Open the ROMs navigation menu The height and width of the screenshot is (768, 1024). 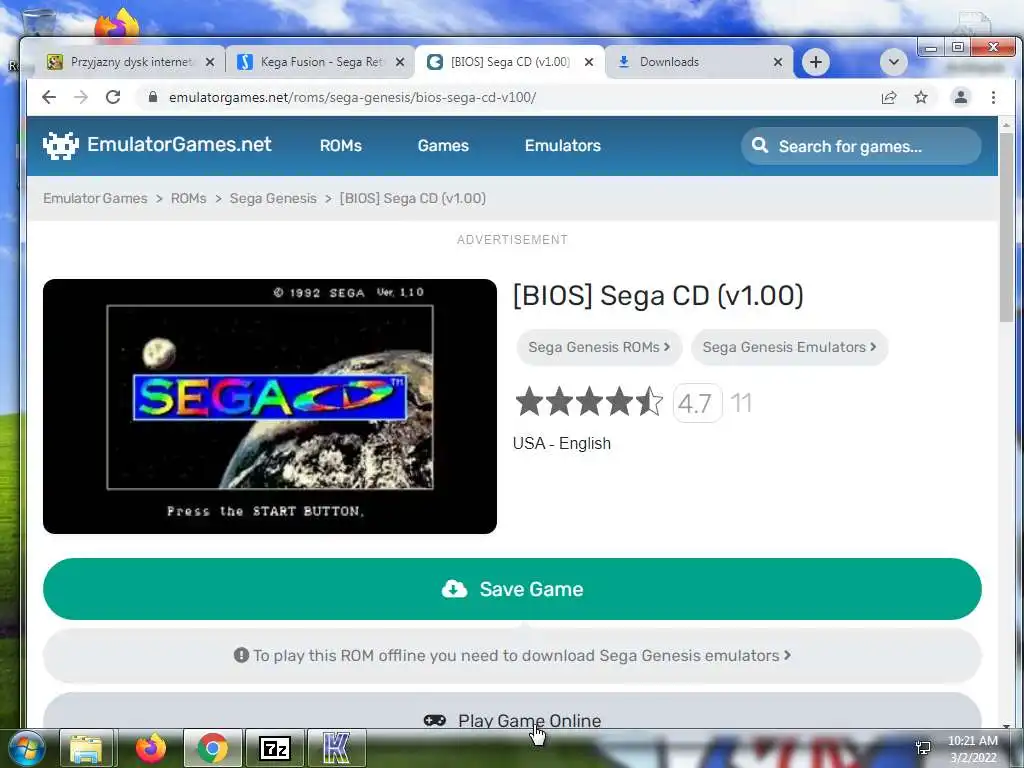coord(341,146)
